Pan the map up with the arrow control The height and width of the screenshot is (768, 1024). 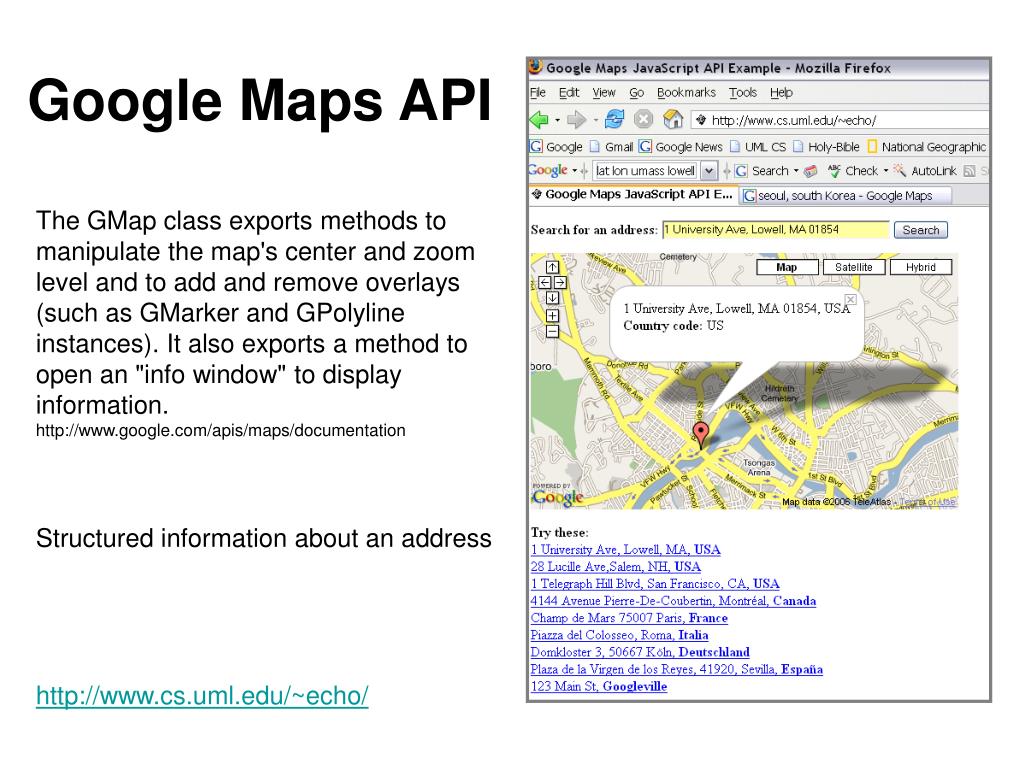pos(552,266)
